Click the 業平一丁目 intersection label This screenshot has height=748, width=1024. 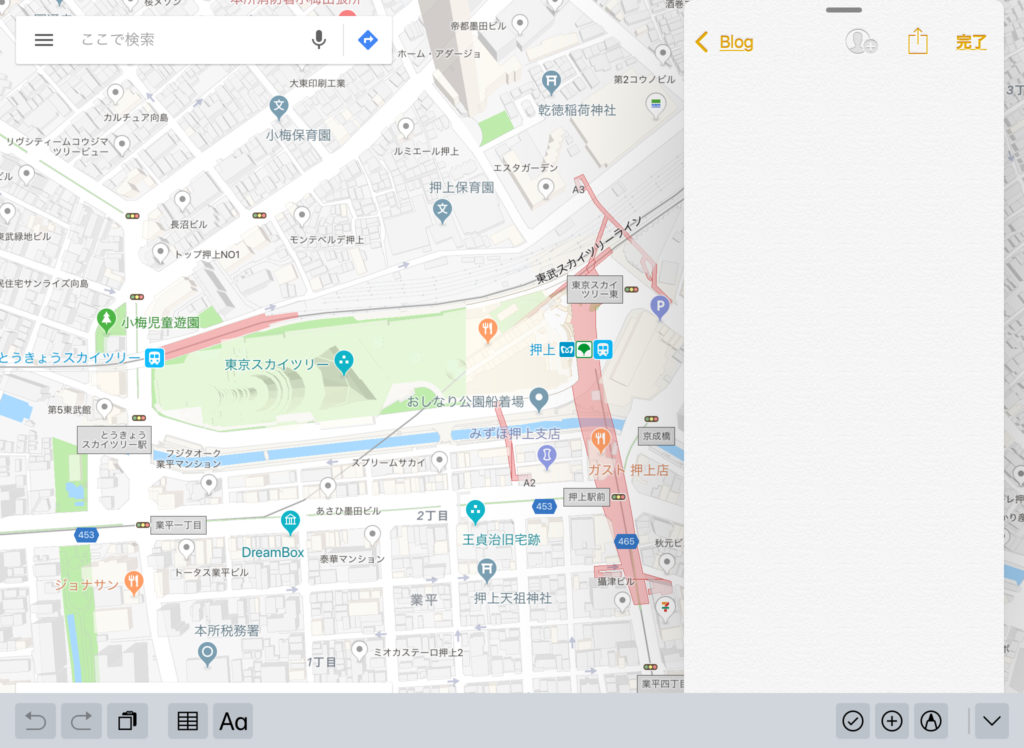[x=178, y=525]
